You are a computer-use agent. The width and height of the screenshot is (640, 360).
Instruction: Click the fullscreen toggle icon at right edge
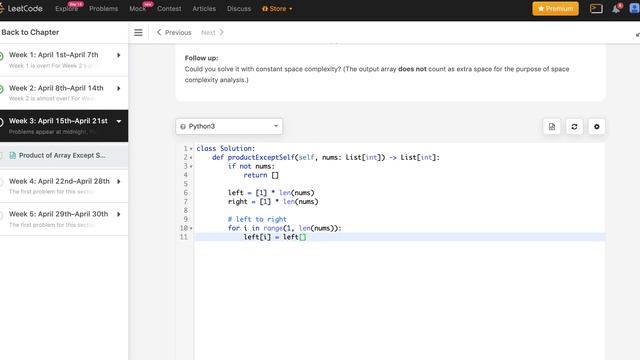(x=637, y=35)
